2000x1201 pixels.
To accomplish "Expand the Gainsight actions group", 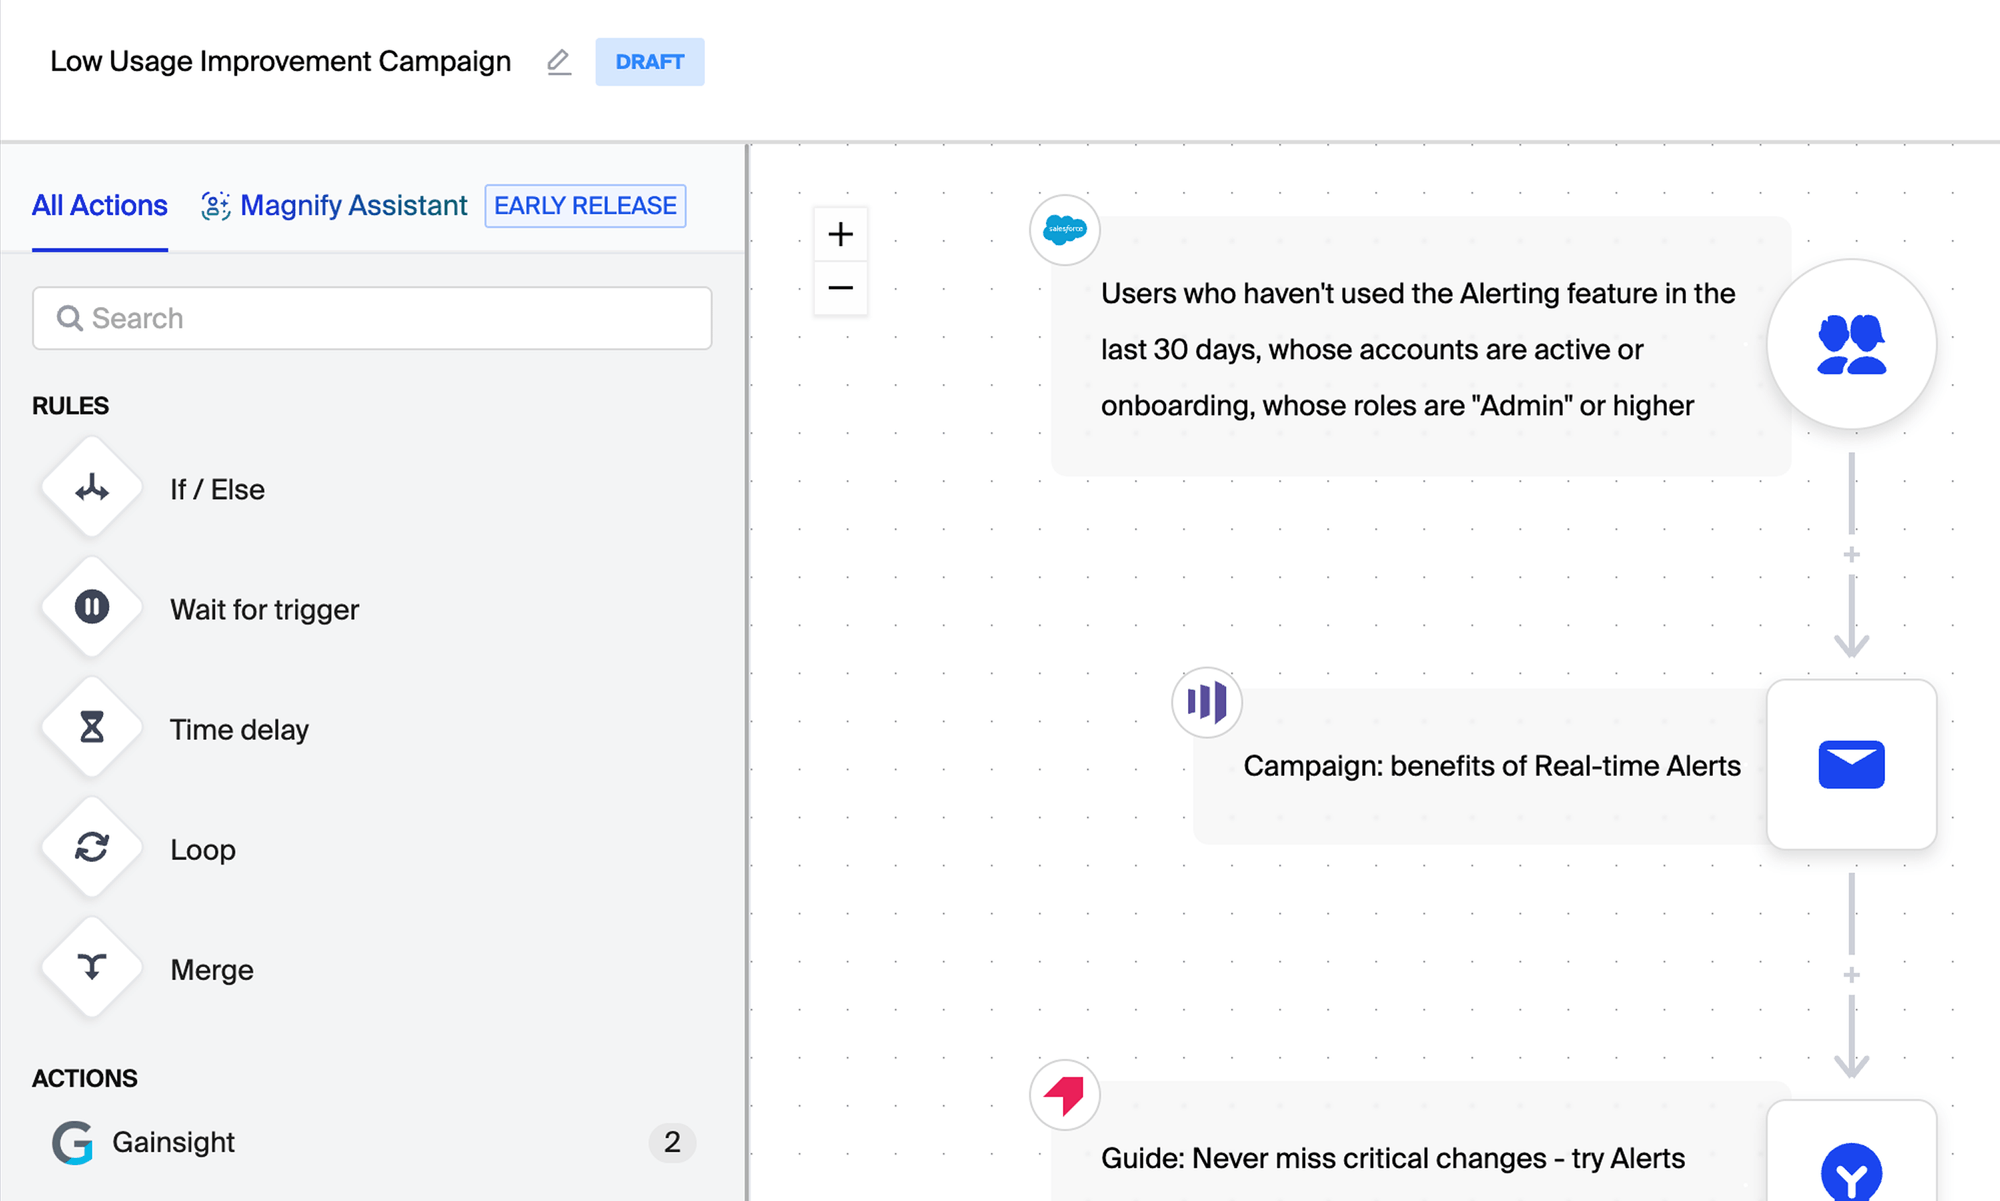I will click(x=373, y=1142).
